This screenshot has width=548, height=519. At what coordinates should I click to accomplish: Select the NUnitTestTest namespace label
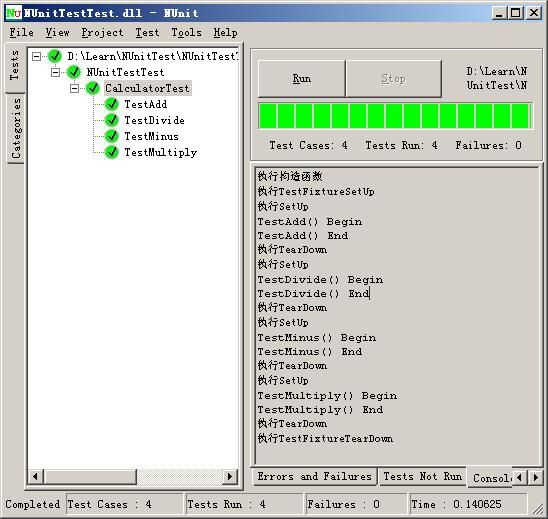[x=125, y=72]
